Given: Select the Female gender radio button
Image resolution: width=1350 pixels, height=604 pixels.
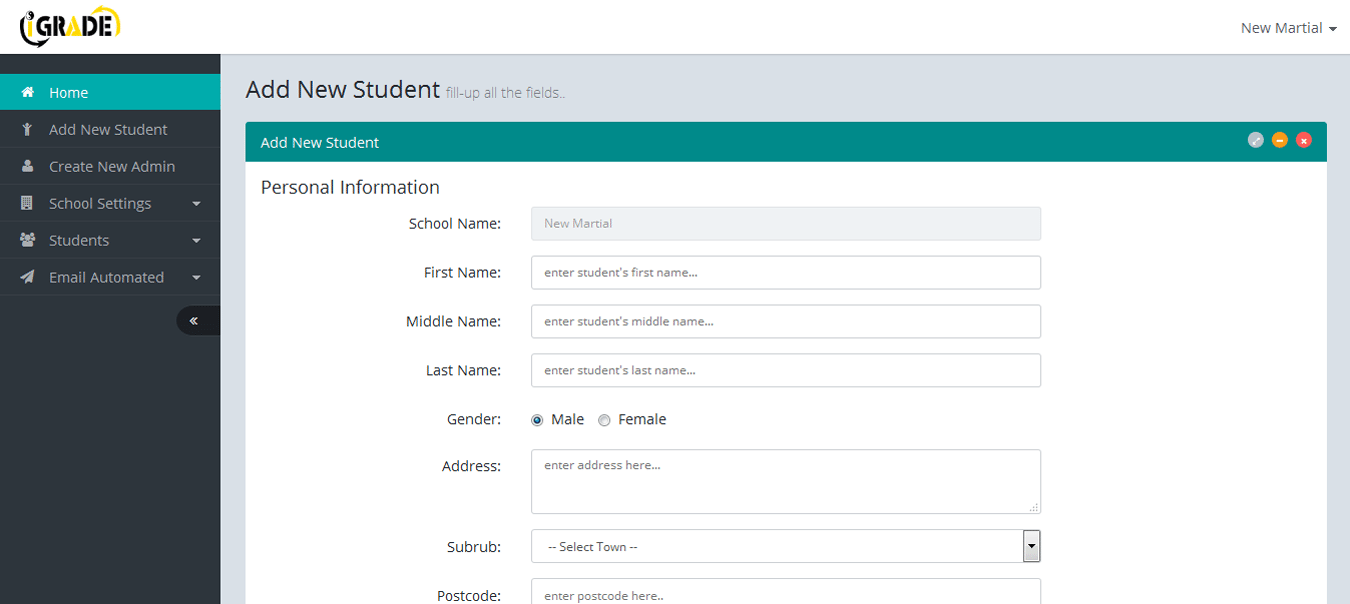Looking at the screenshot, I should (x=604, y=420).
